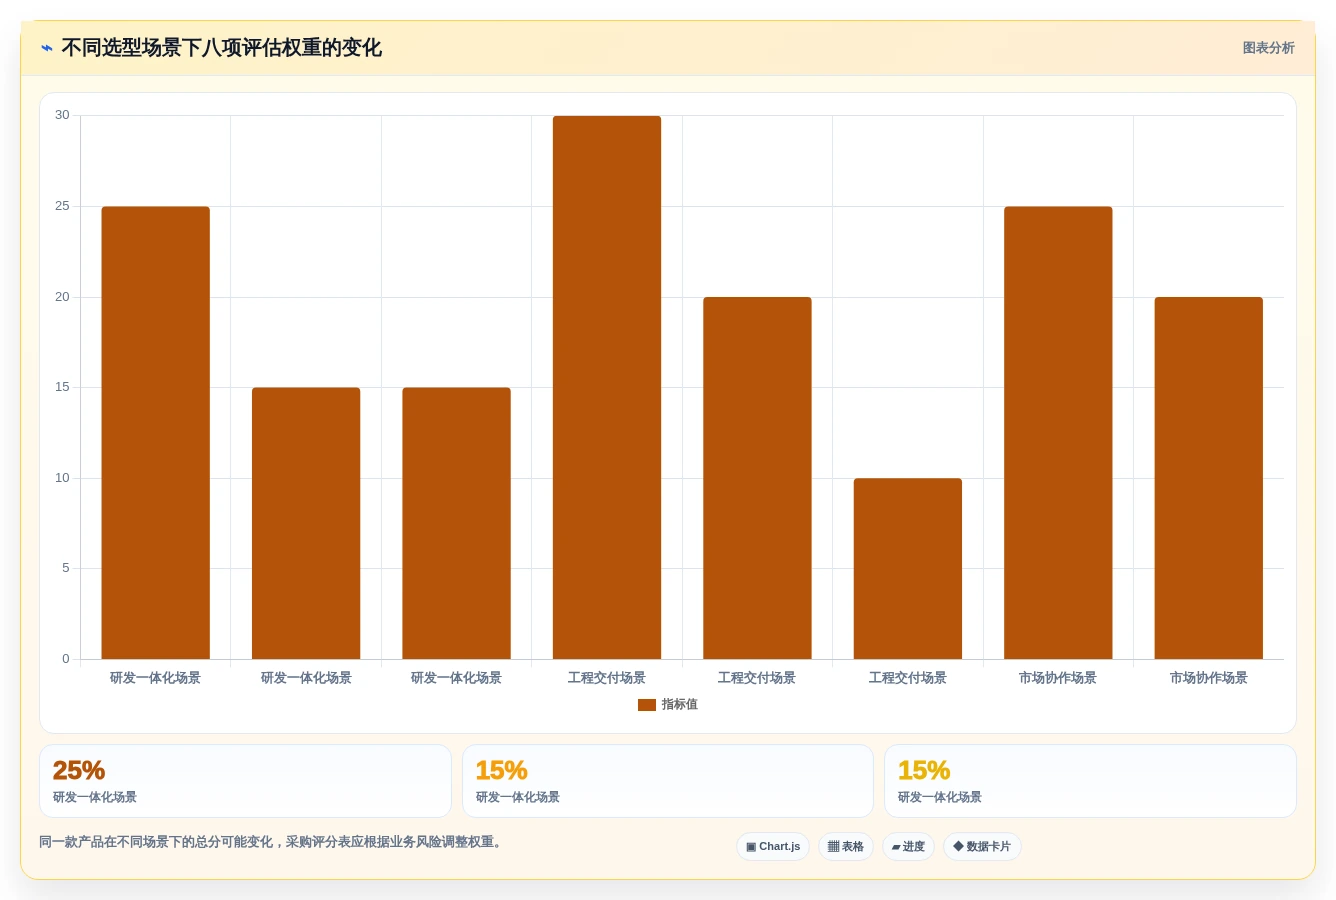This screenshot has height=900, width=1336.
Task: Click the y-axis tick label 15
Action: pyautogui.click(x=62, y=387)
